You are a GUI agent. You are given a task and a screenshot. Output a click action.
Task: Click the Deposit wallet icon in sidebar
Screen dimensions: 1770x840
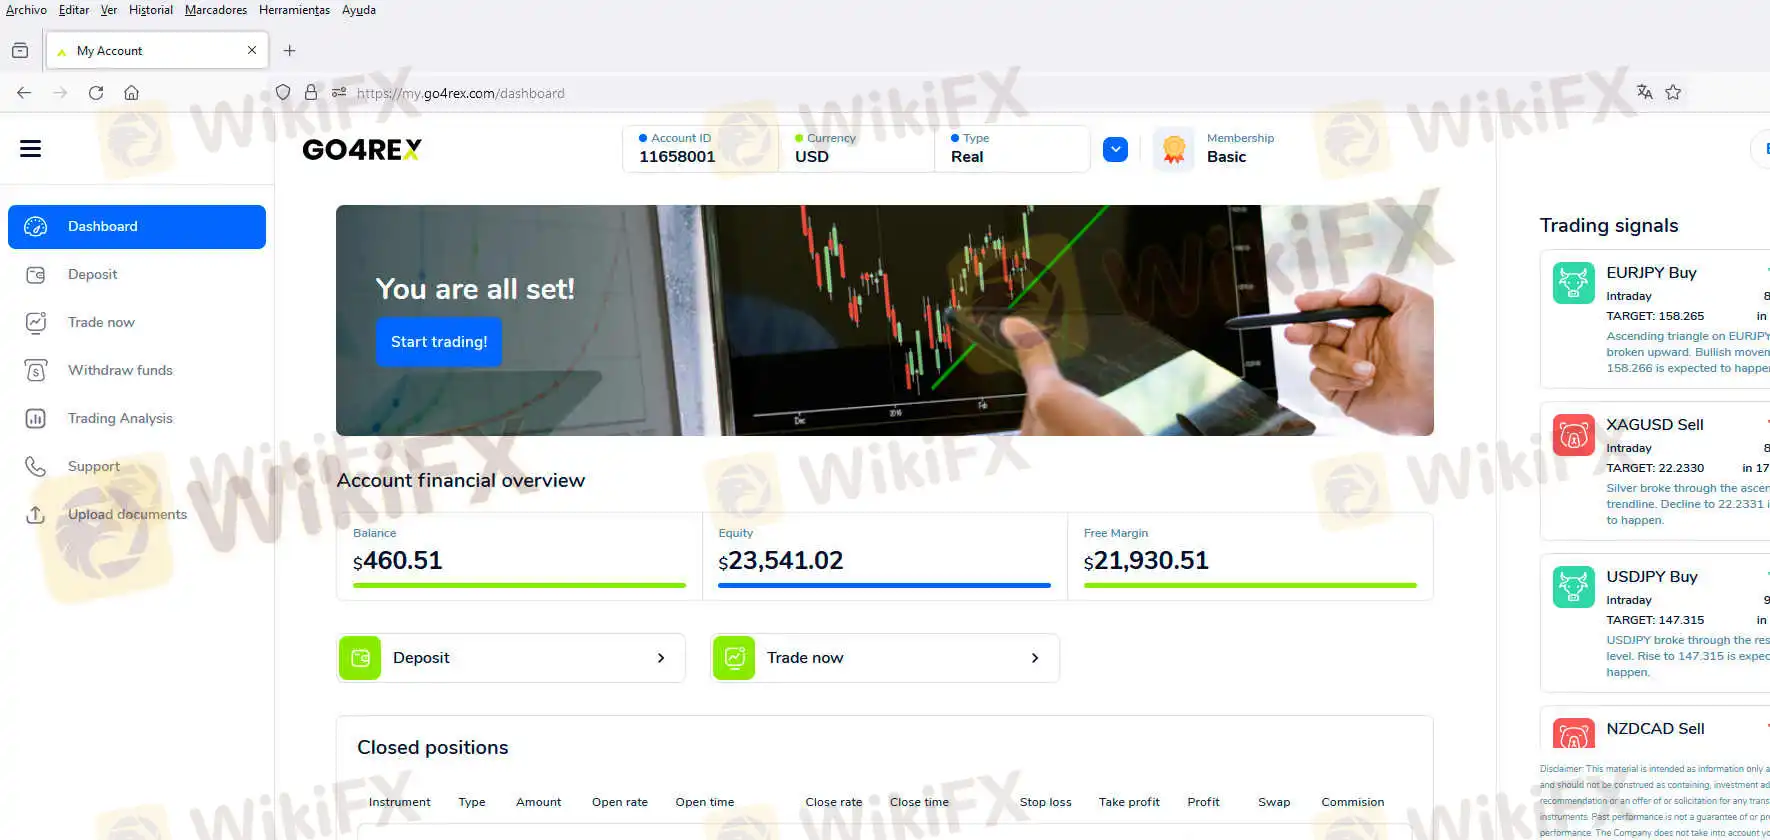(35, 275)
